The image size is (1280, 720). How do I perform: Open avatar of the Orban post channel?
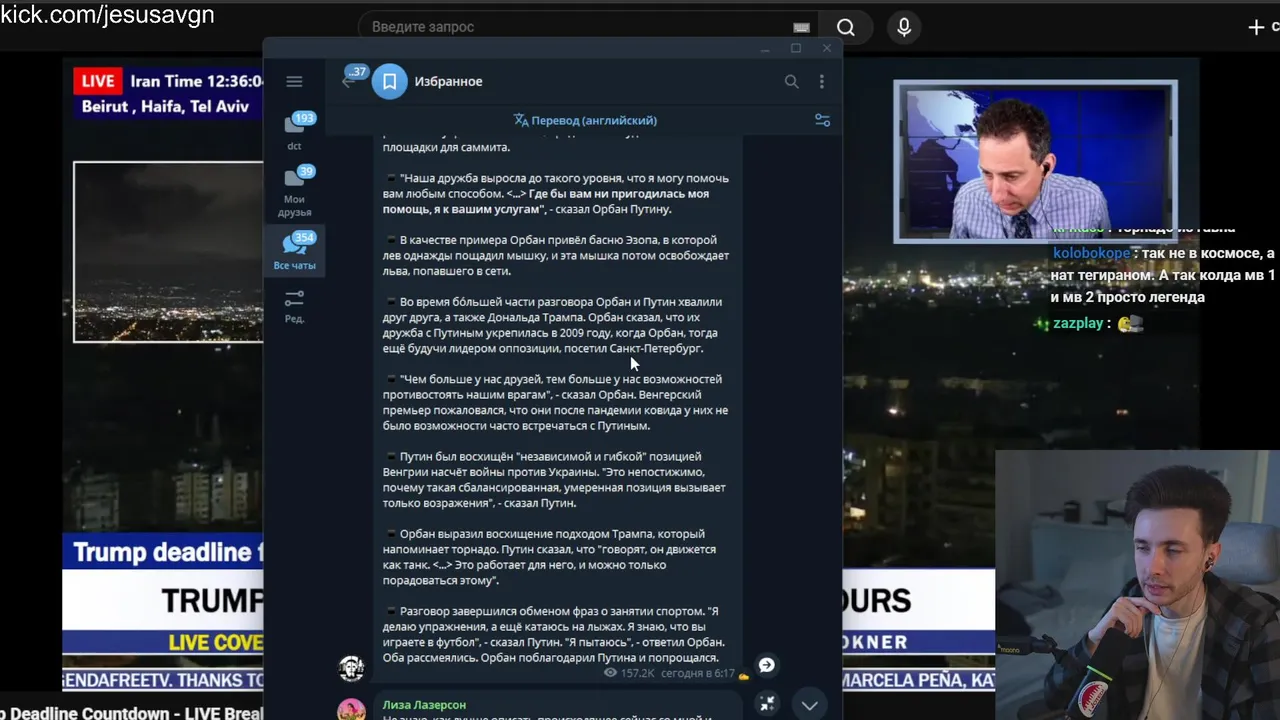click(351, 667)
